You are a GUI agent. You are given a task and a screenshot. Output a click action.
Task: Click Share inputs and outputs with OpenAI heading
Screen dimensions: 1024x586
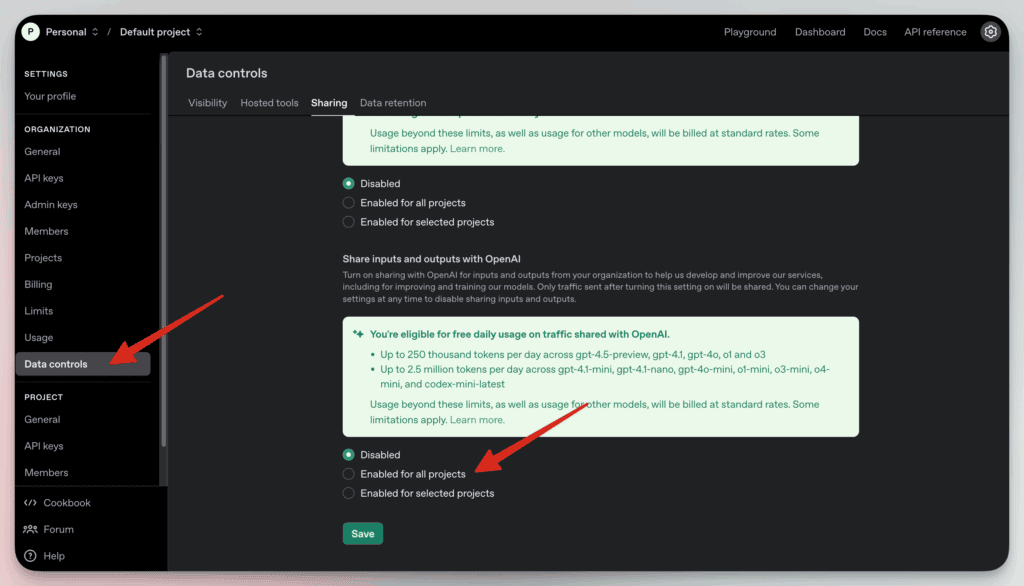tap(432, 259)
